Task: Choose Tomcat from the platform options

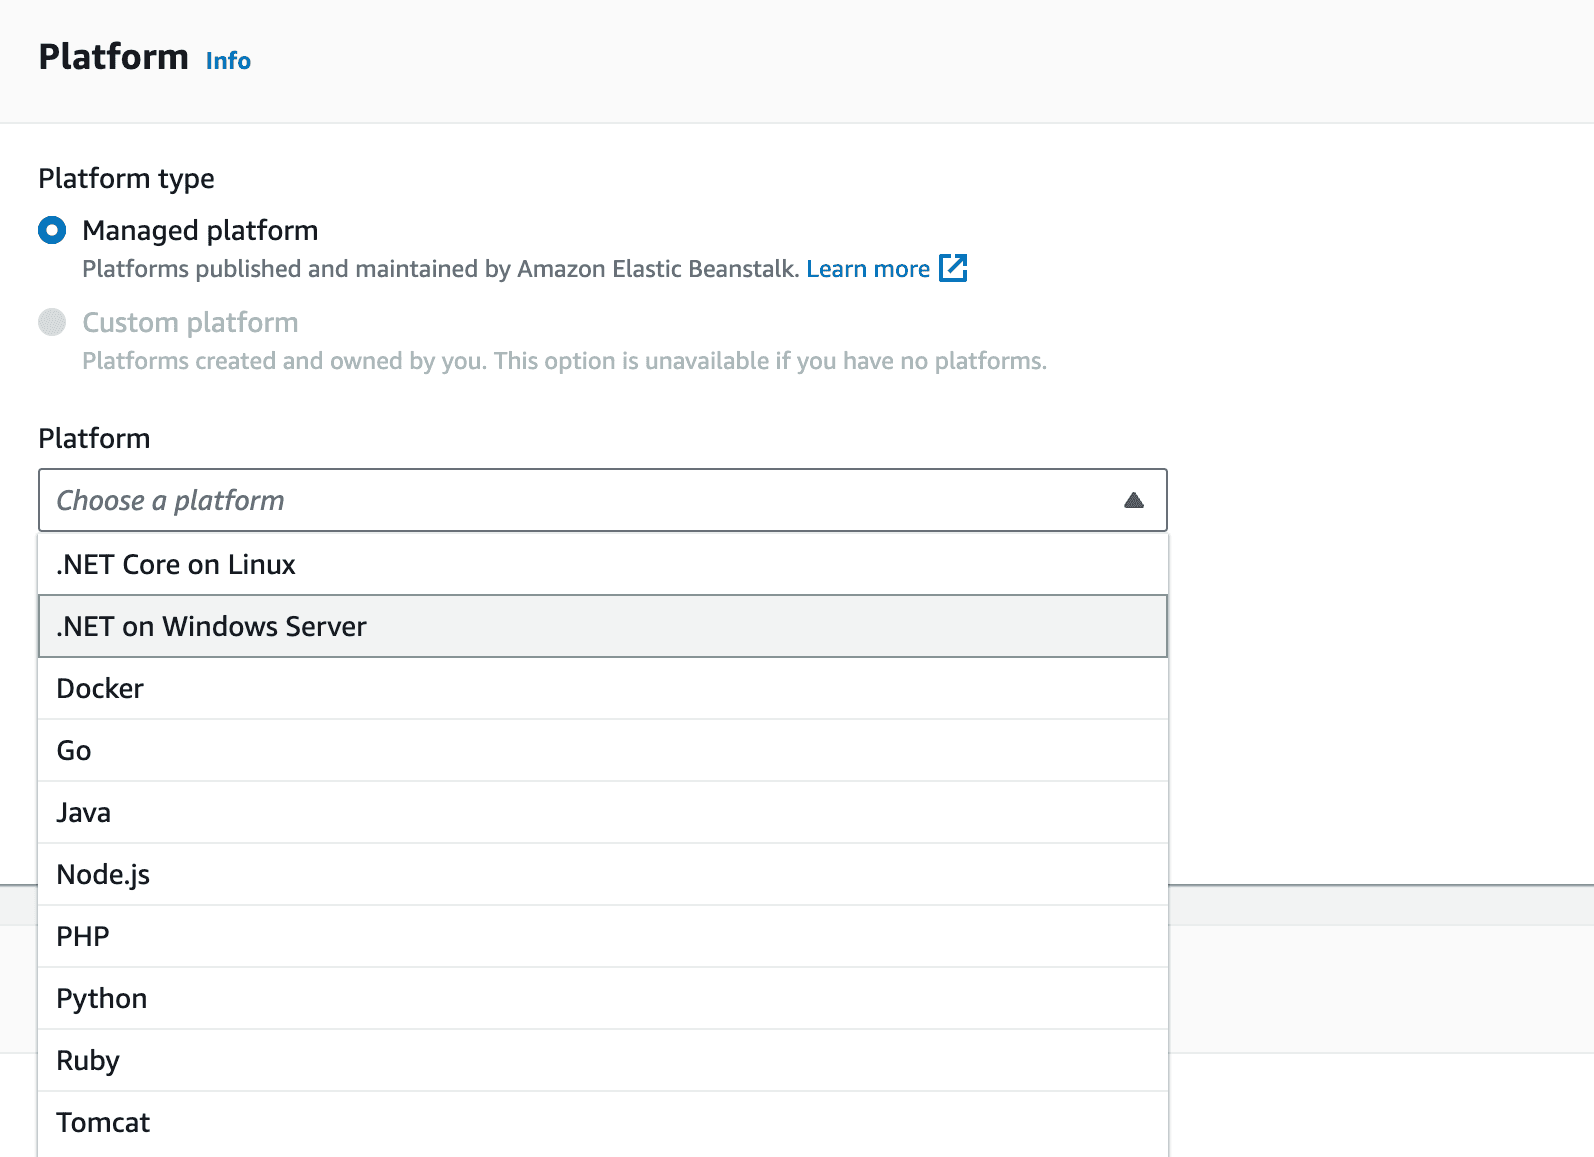Action: pos(603,1122)
